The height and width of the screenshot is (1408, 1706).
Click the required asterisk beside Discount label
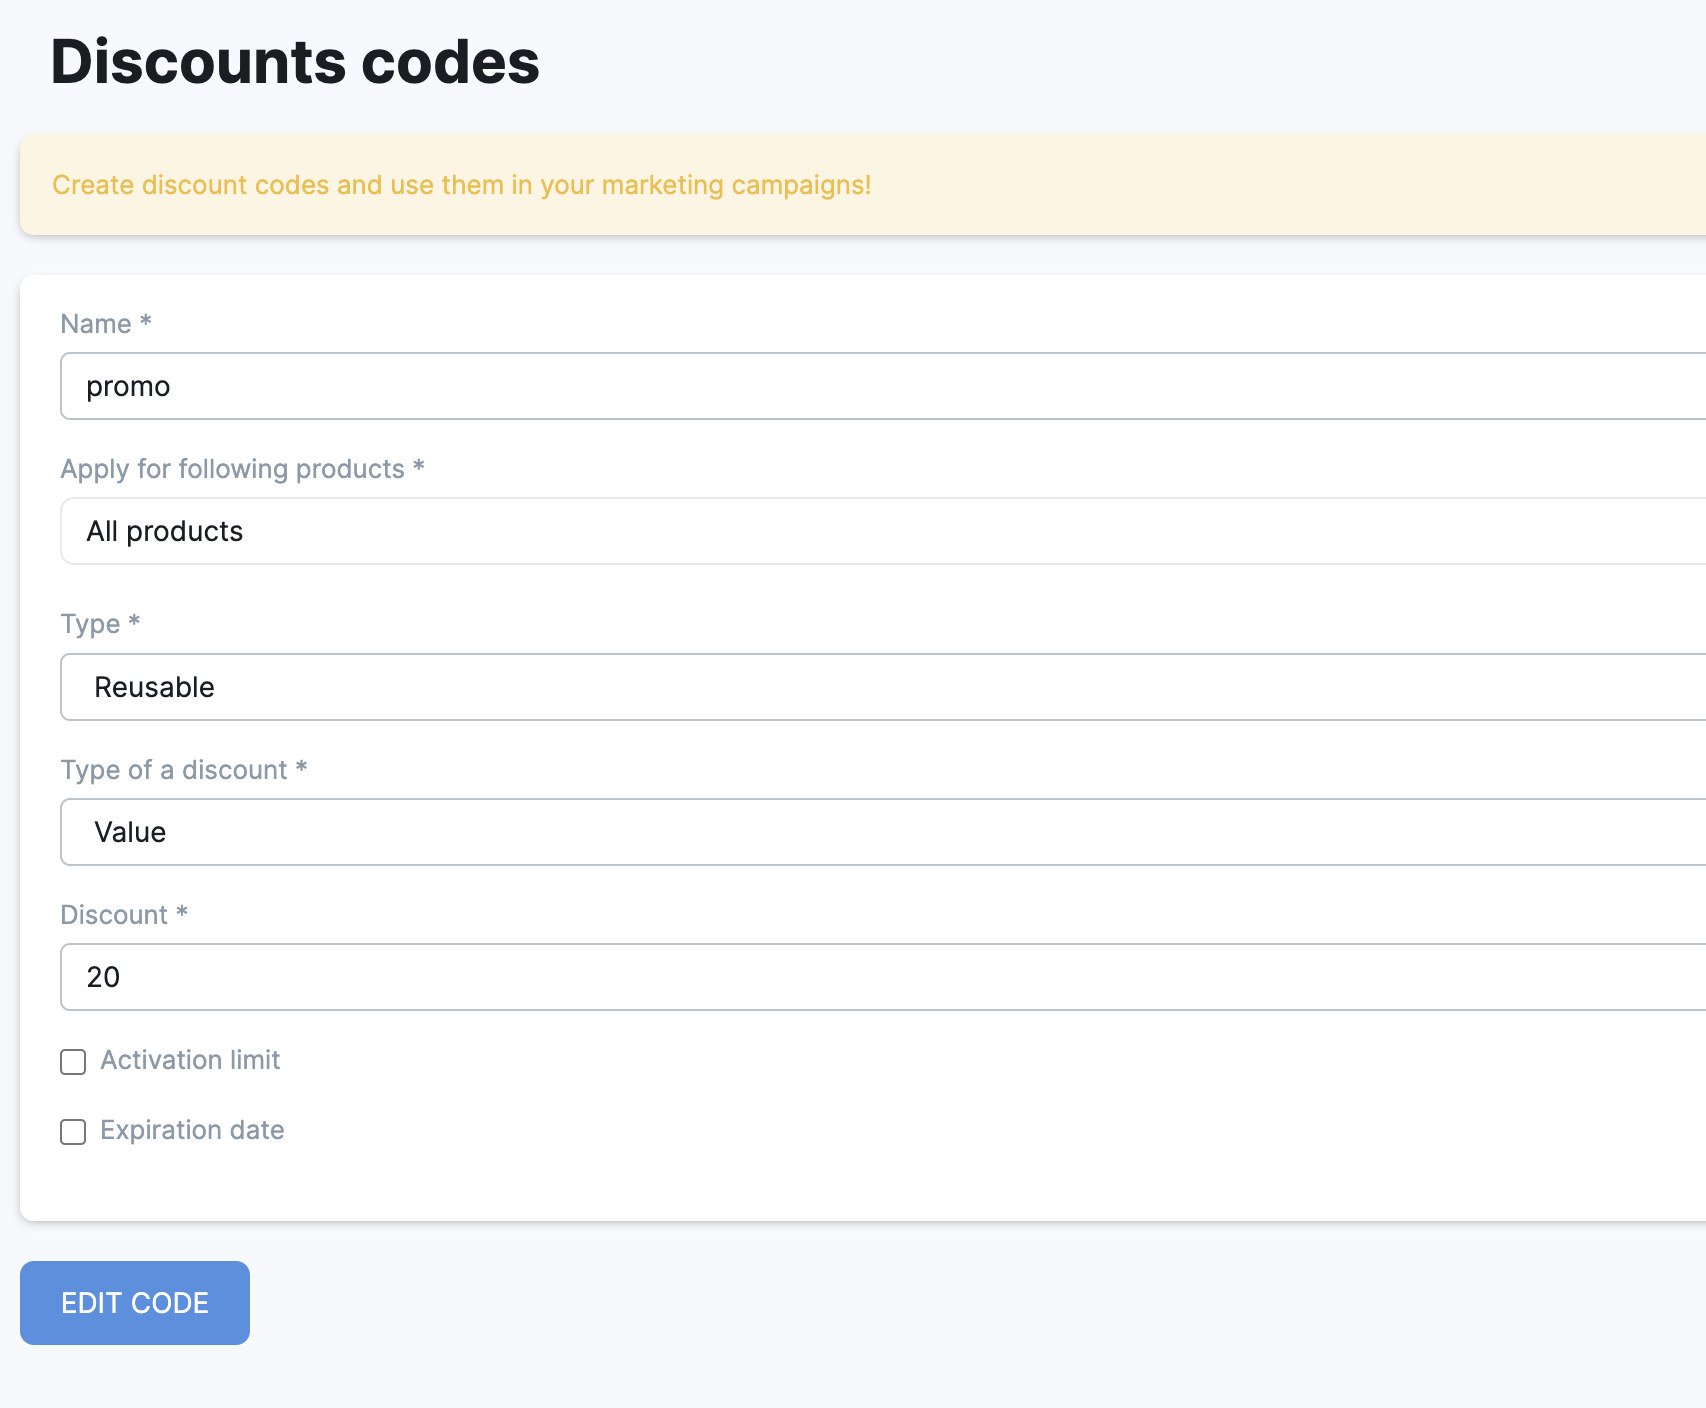[182, 913]
